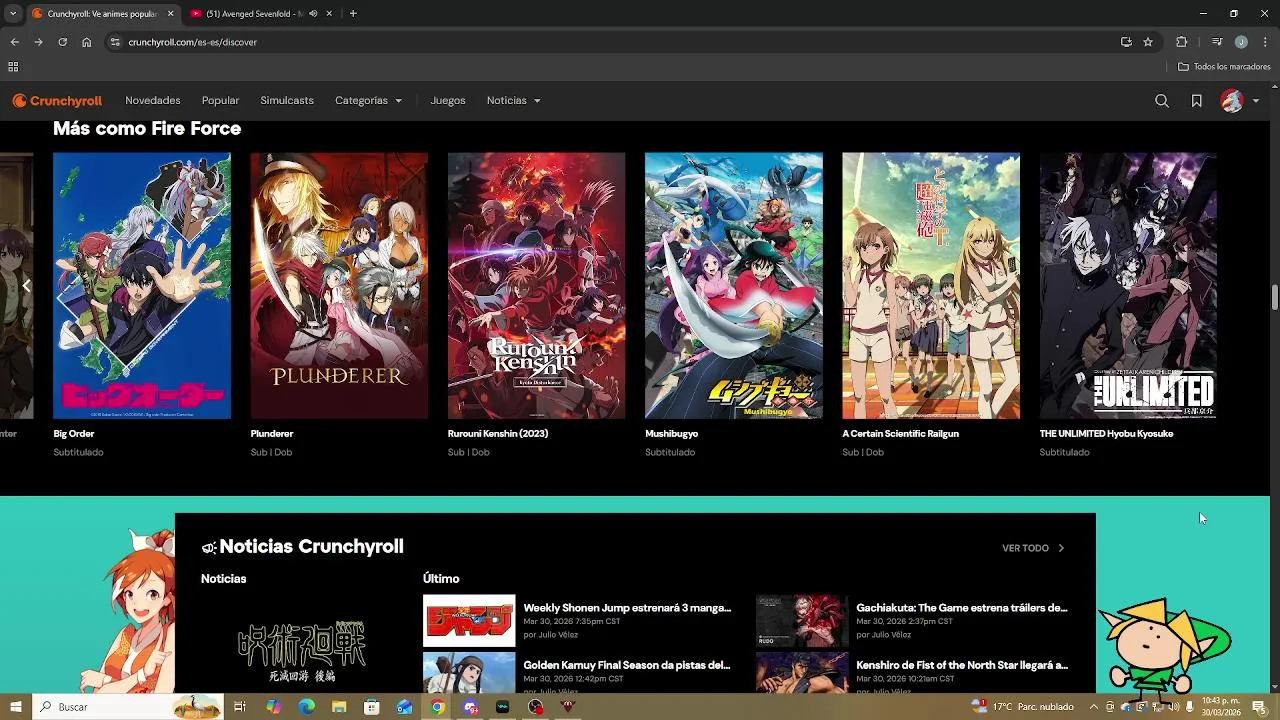Open Golden Kamuy Final Season news article
Viewport: 1280px width, 720px height.
pyautogui.click(x=626, y=665)
